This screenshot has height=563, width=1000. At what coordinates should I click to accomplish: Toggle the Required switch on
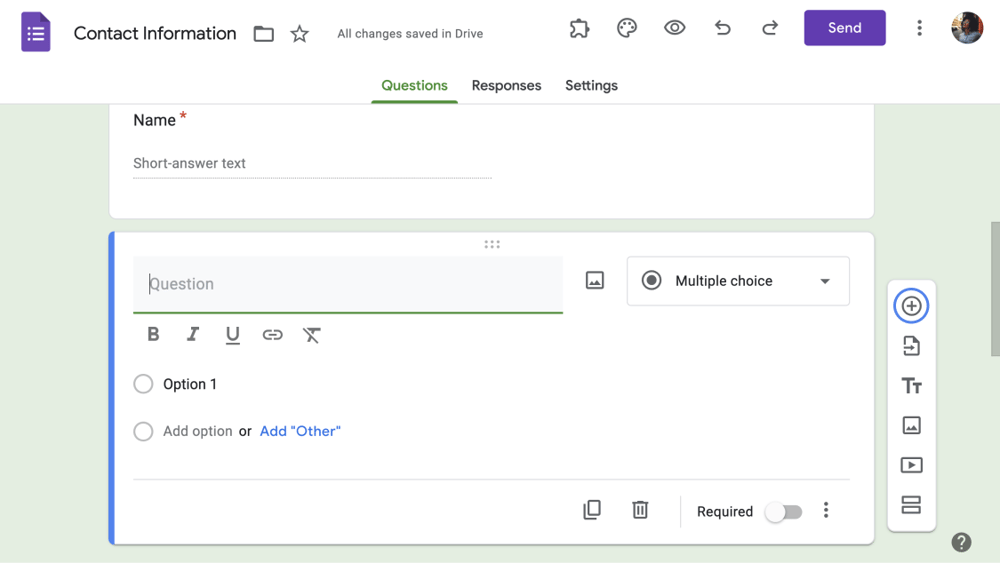pyautogui.click(x=784, y=512)
